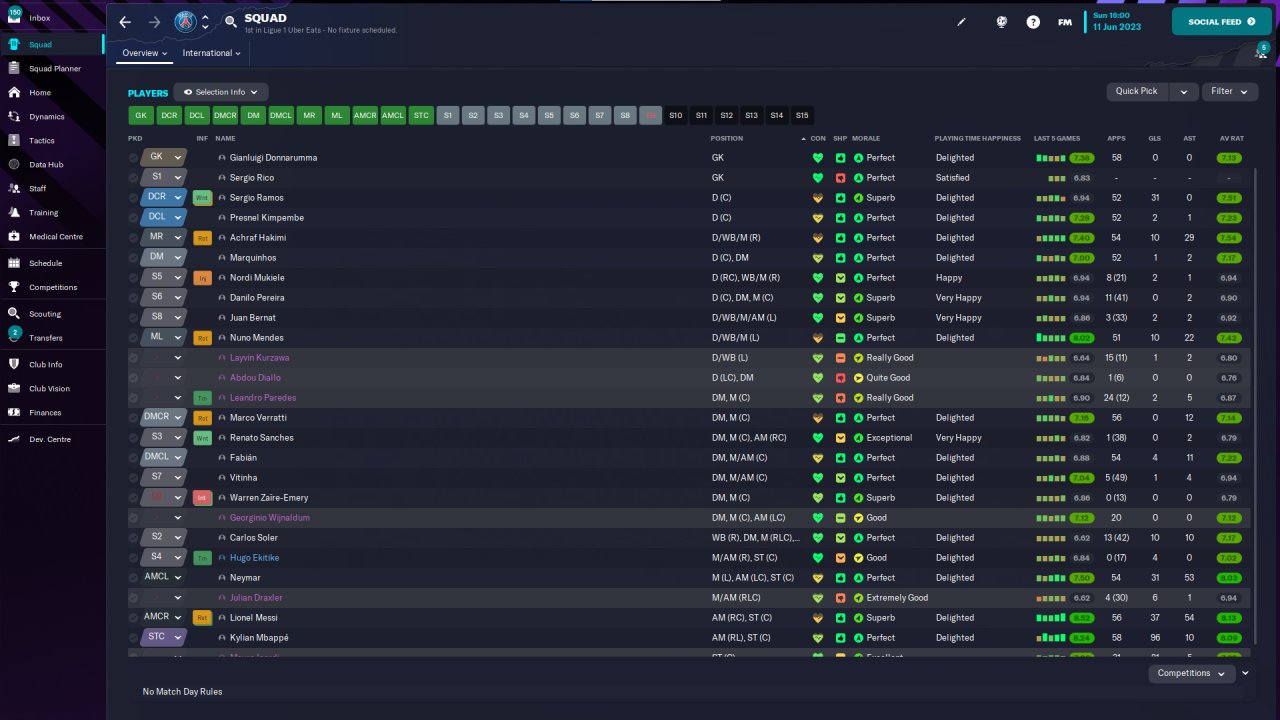Image resolution: width=1280 pixels, height=720 pixels.
Task: Toggle the pick circle for Marquinhos
Action: pos(133,258)
